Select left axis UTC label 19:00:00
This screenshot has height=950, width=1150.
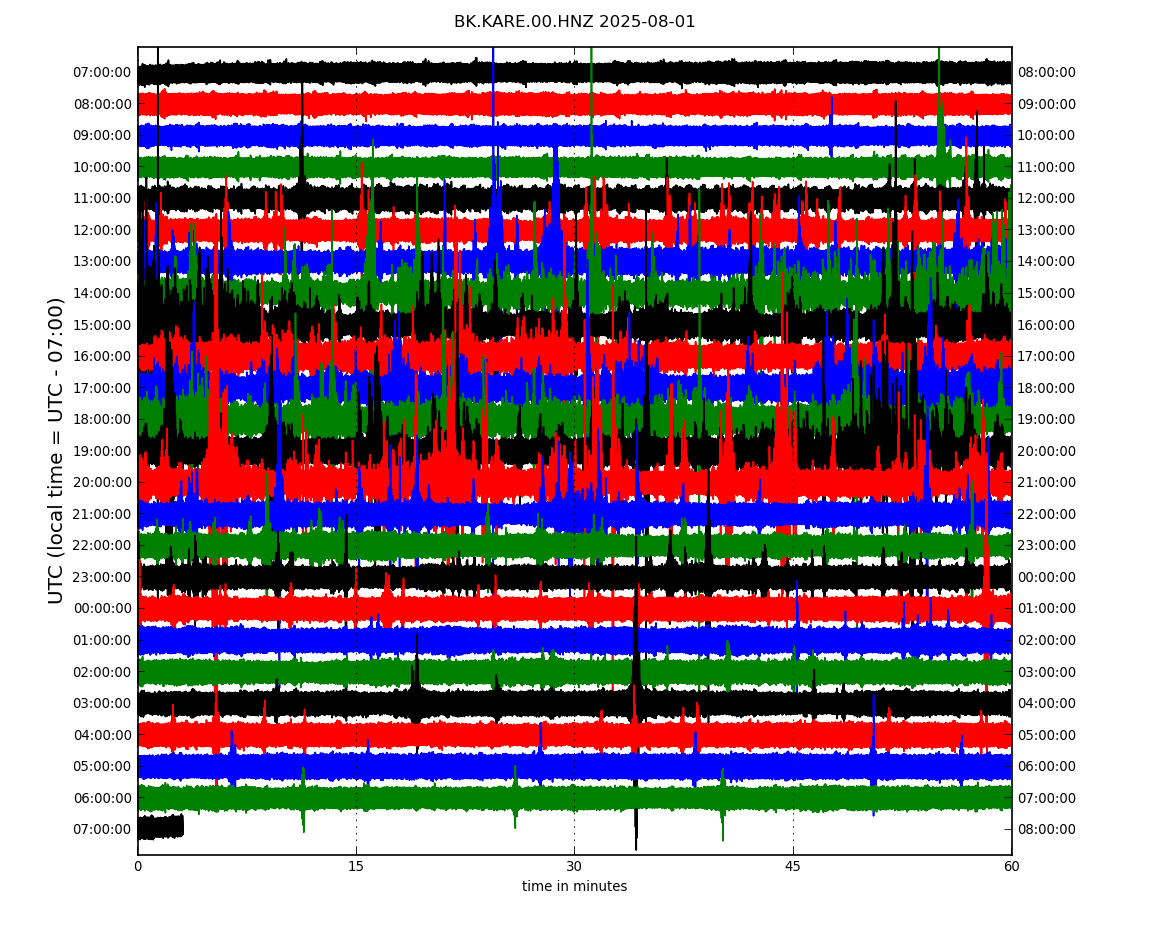(x=103, y=451)
